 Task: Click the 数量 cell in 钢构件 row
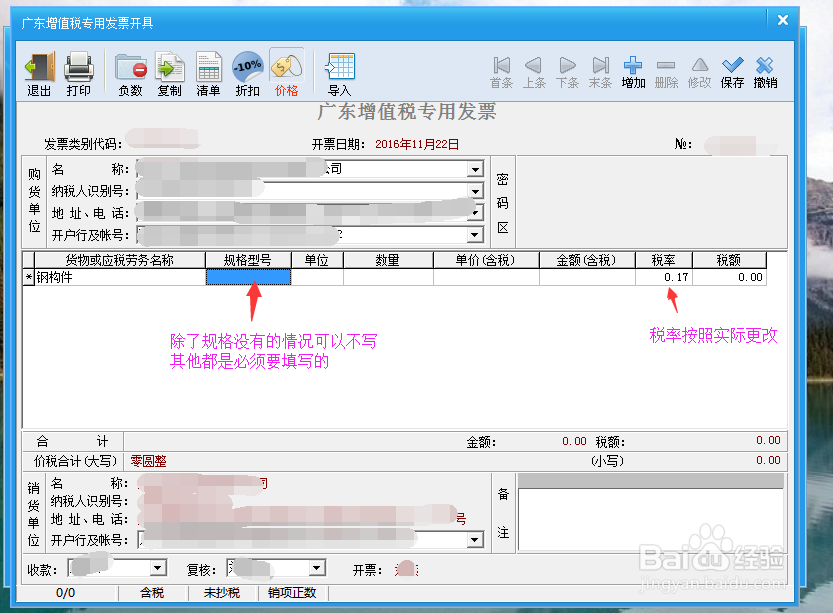pos(388,277)
